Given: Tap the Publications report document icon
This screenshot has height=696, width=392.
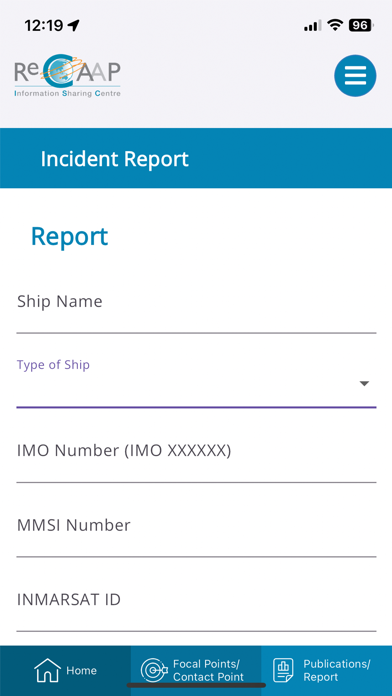Looking at the screenshot, I should [283, 670].
